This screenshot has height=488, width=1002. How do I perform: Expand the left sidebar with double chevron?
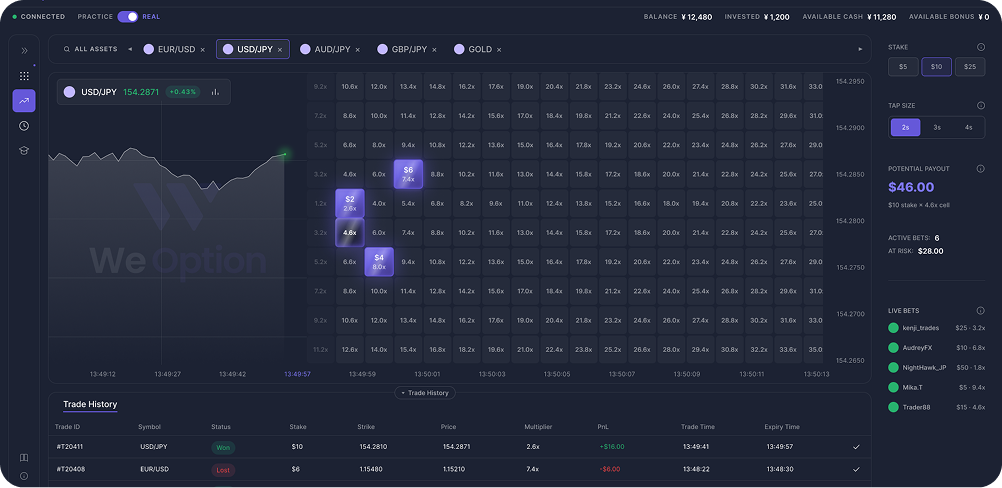tap(24, 50)
